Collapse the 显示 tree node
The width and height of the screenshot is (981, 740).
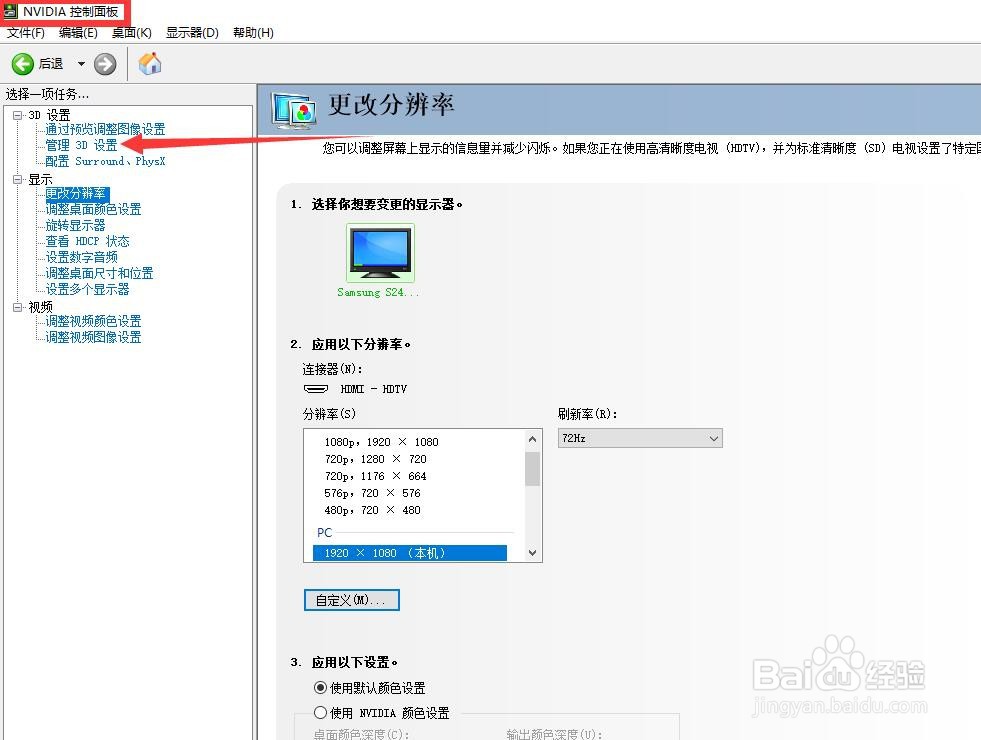[18, 180]
